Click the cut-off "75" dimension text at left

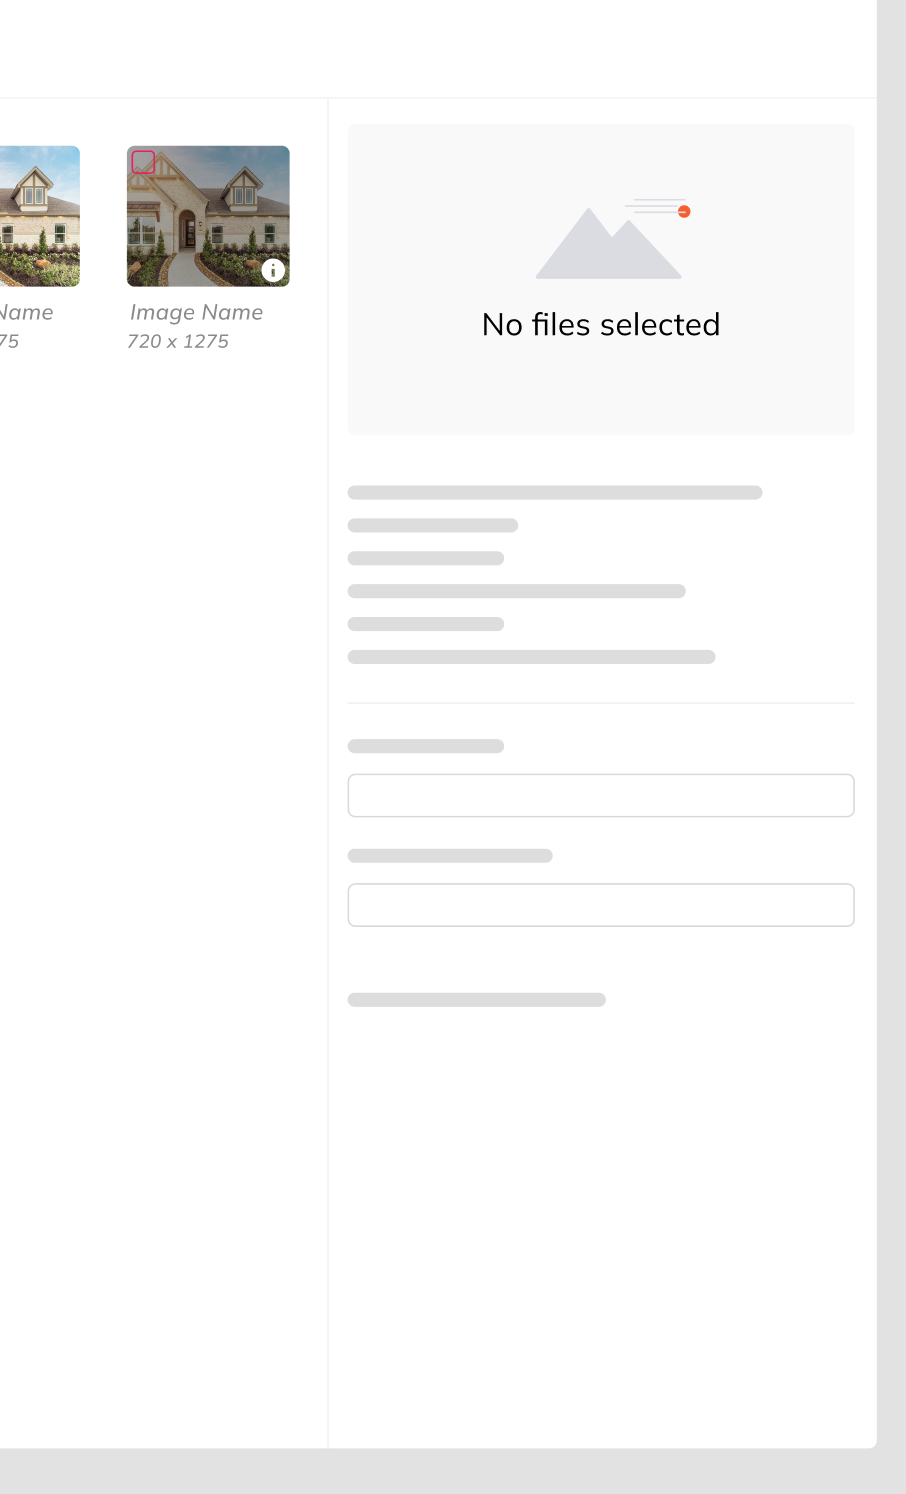coord(9,342)
